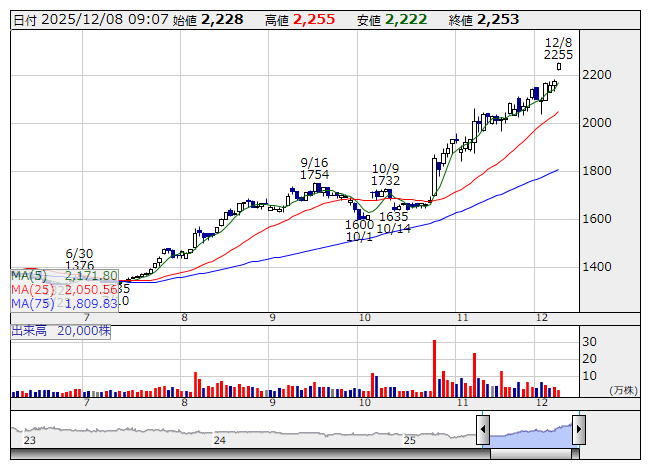Click the year 24 marker in the navigator
This screenshot has width=653, height=470.
point(219,440)
